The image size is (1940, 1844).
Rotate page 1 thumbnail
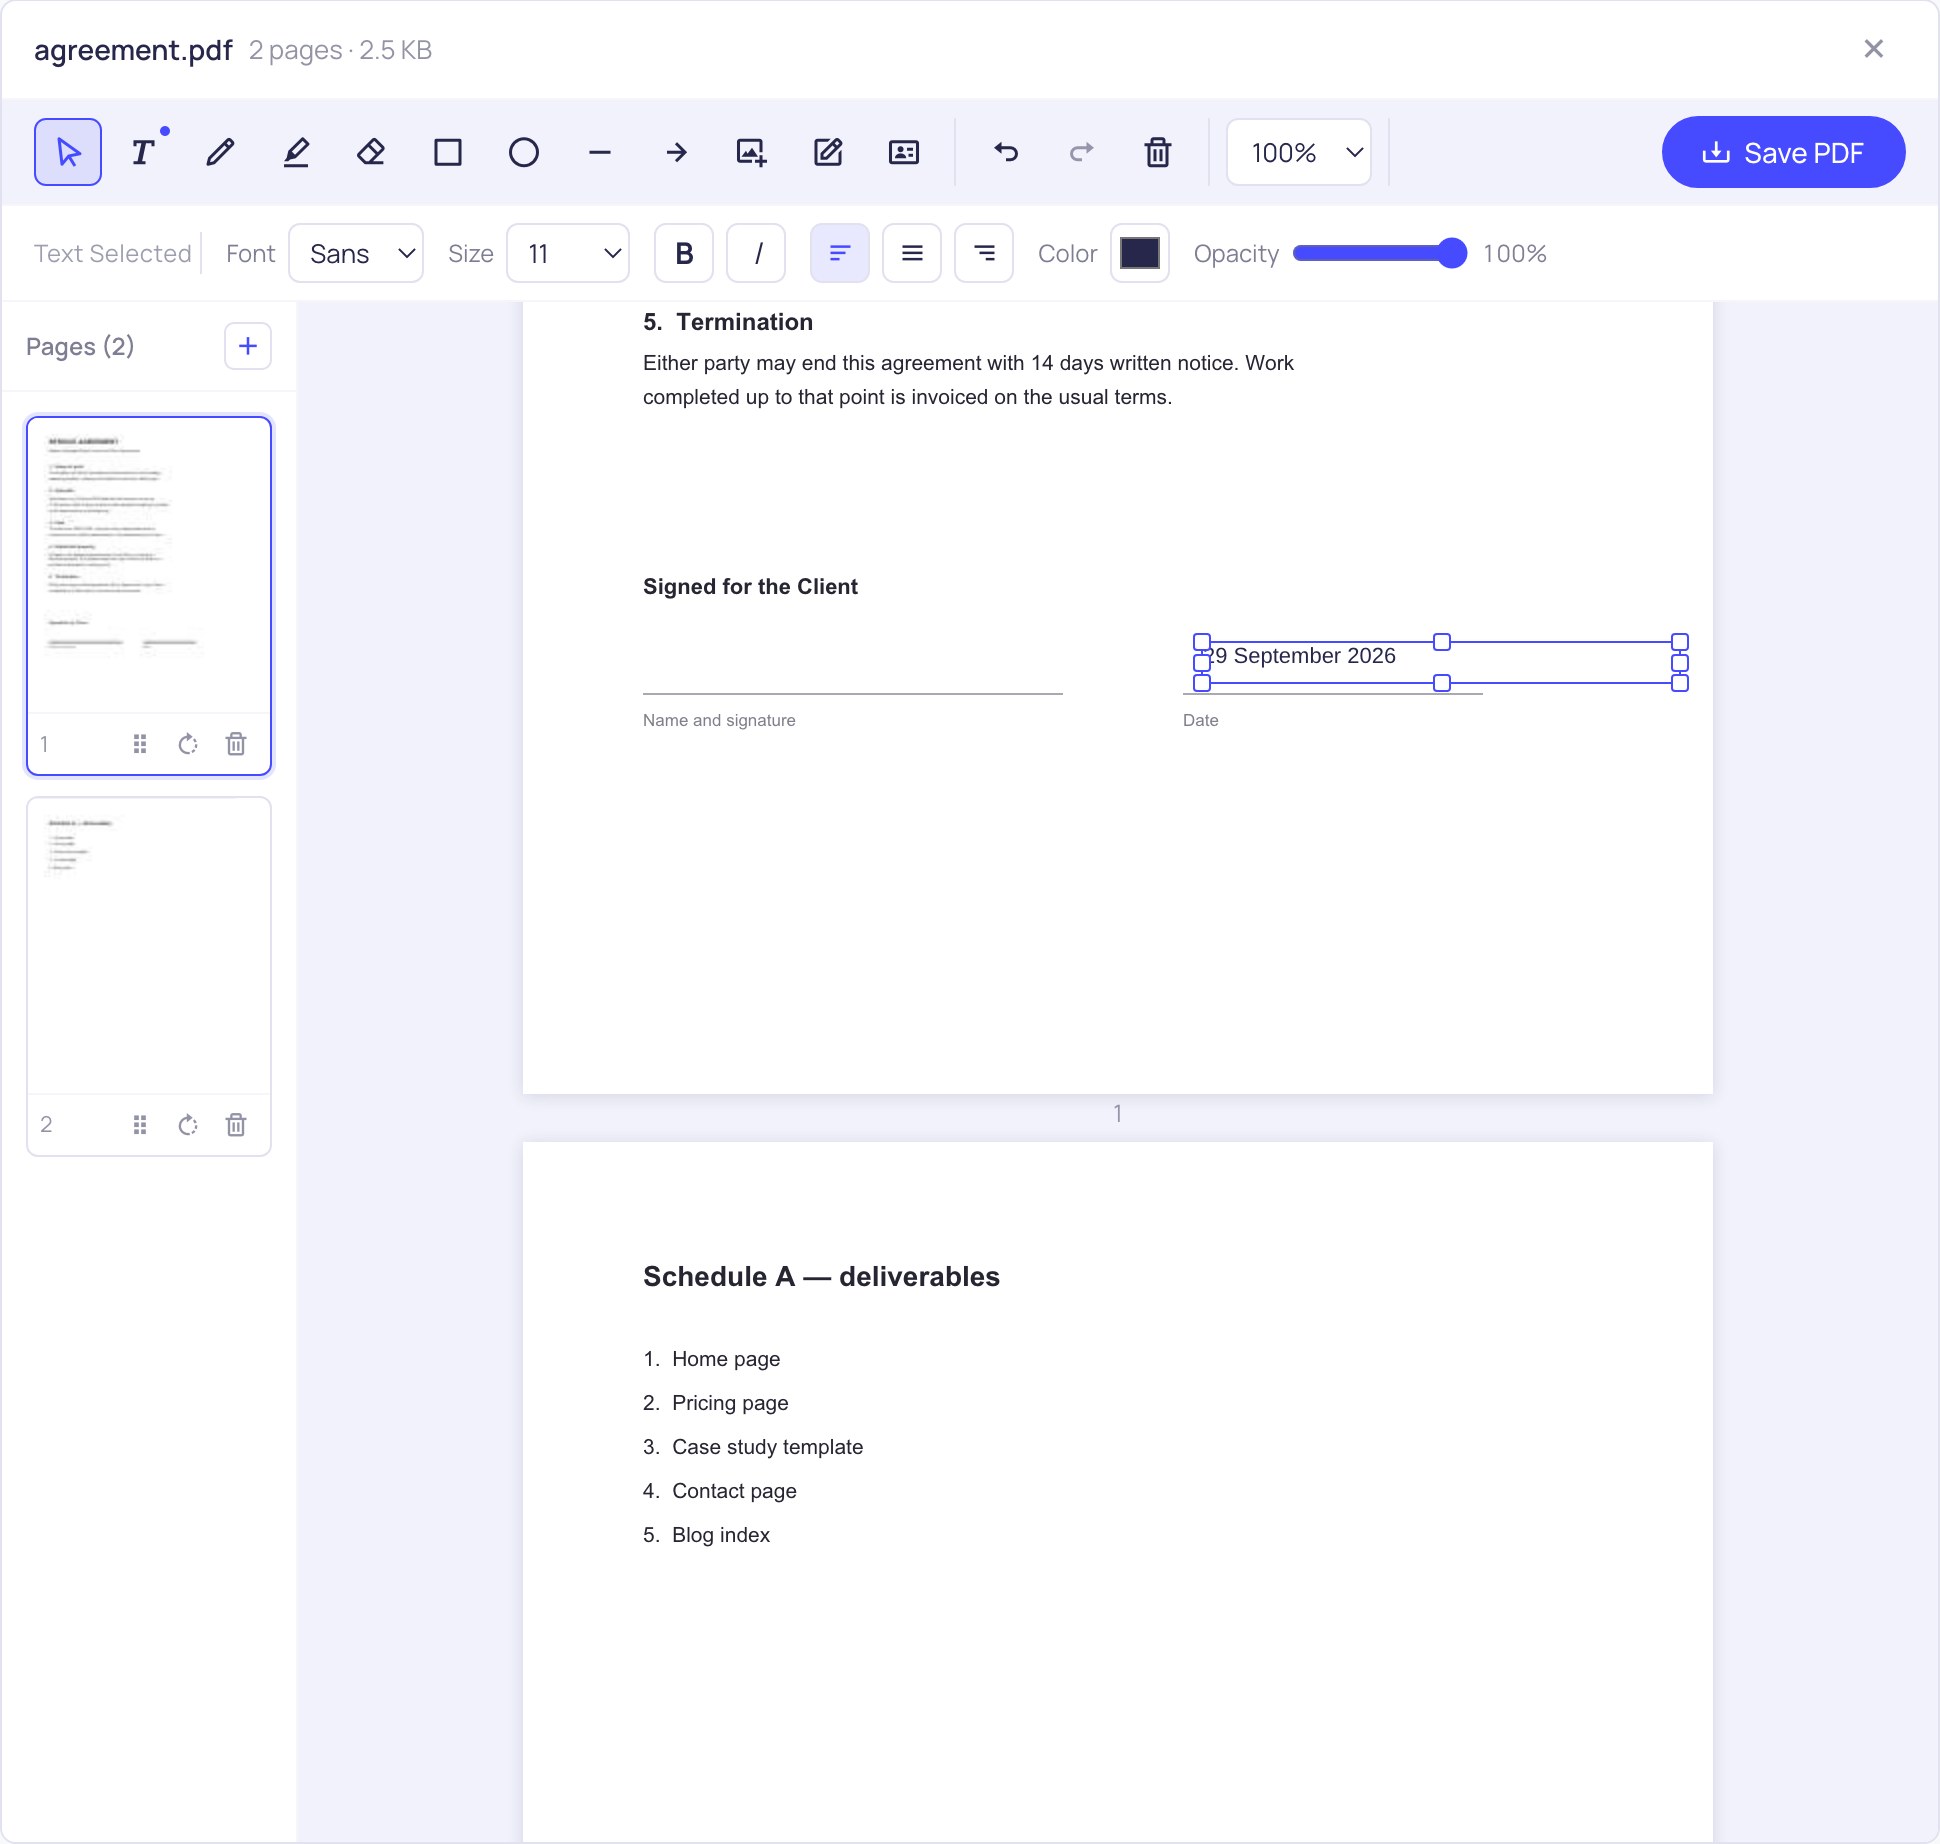[188, 744]
